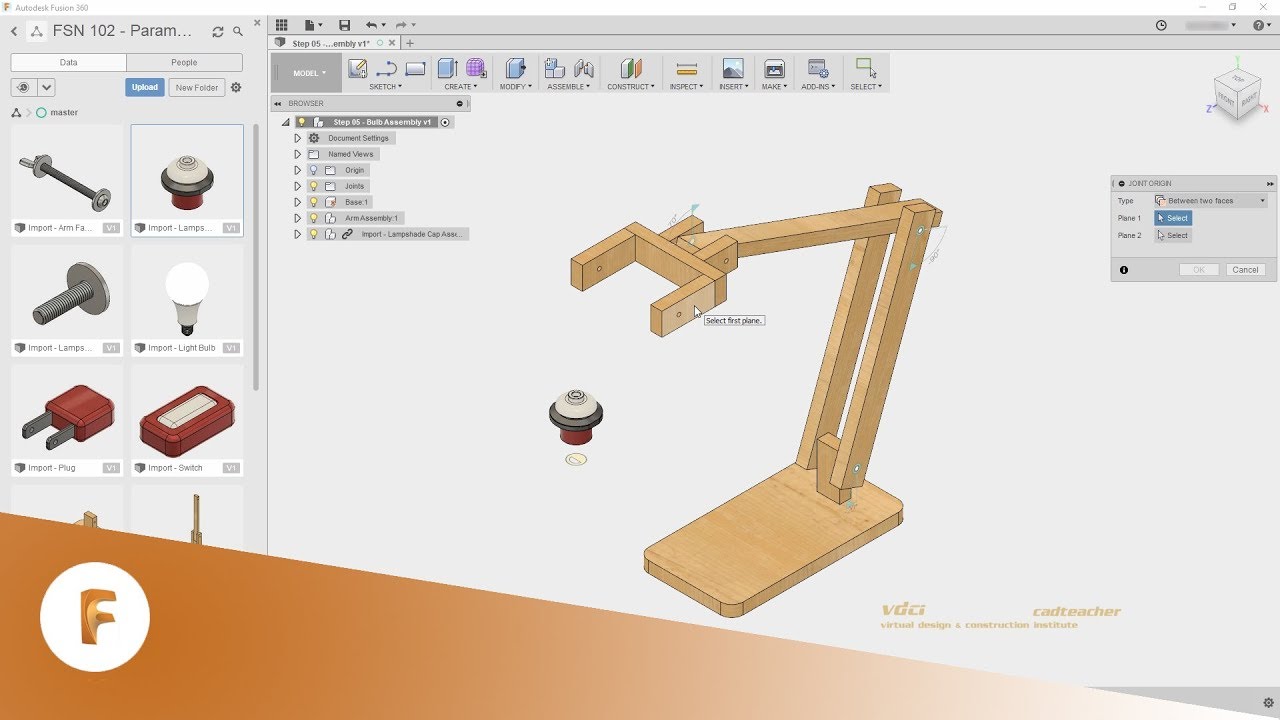
Task: Click the Redo arrow
Action: [401, 25]
